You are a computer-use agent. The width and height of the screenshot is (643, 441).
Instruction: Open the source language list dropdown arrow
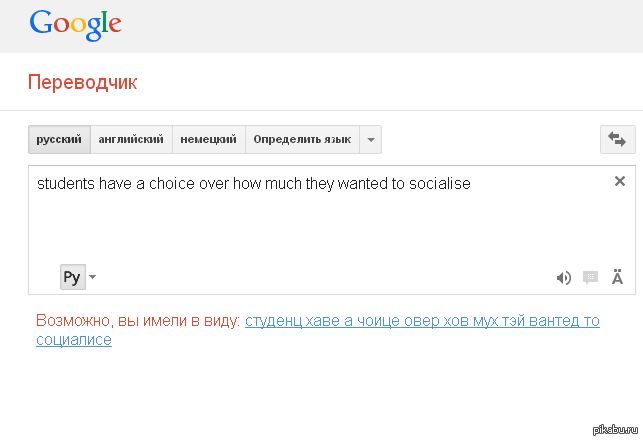click(370, 140)
